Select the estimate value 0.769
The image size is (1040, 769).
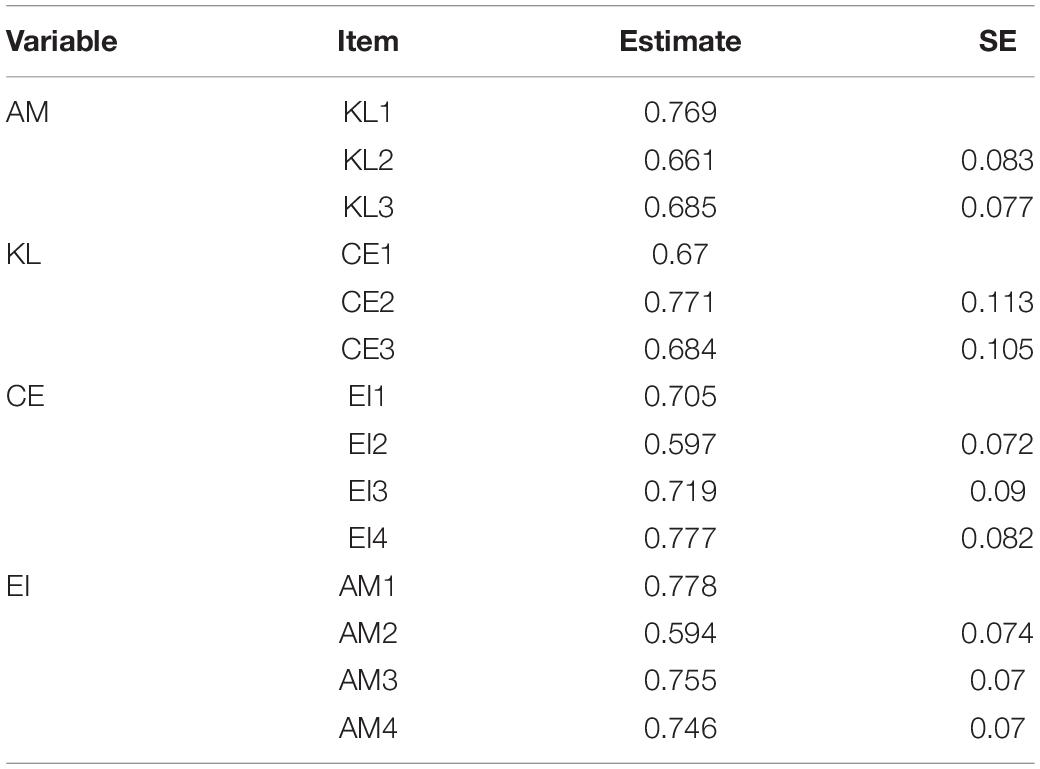pos(680,111)
